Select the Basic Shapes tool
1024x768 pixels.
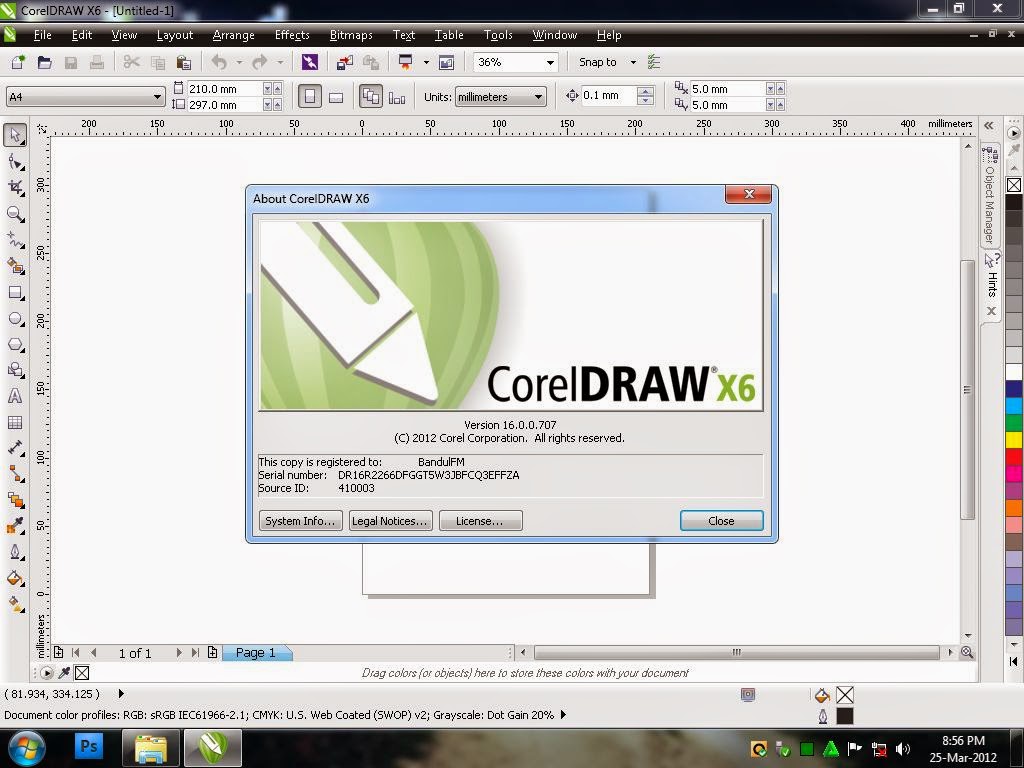15,370
